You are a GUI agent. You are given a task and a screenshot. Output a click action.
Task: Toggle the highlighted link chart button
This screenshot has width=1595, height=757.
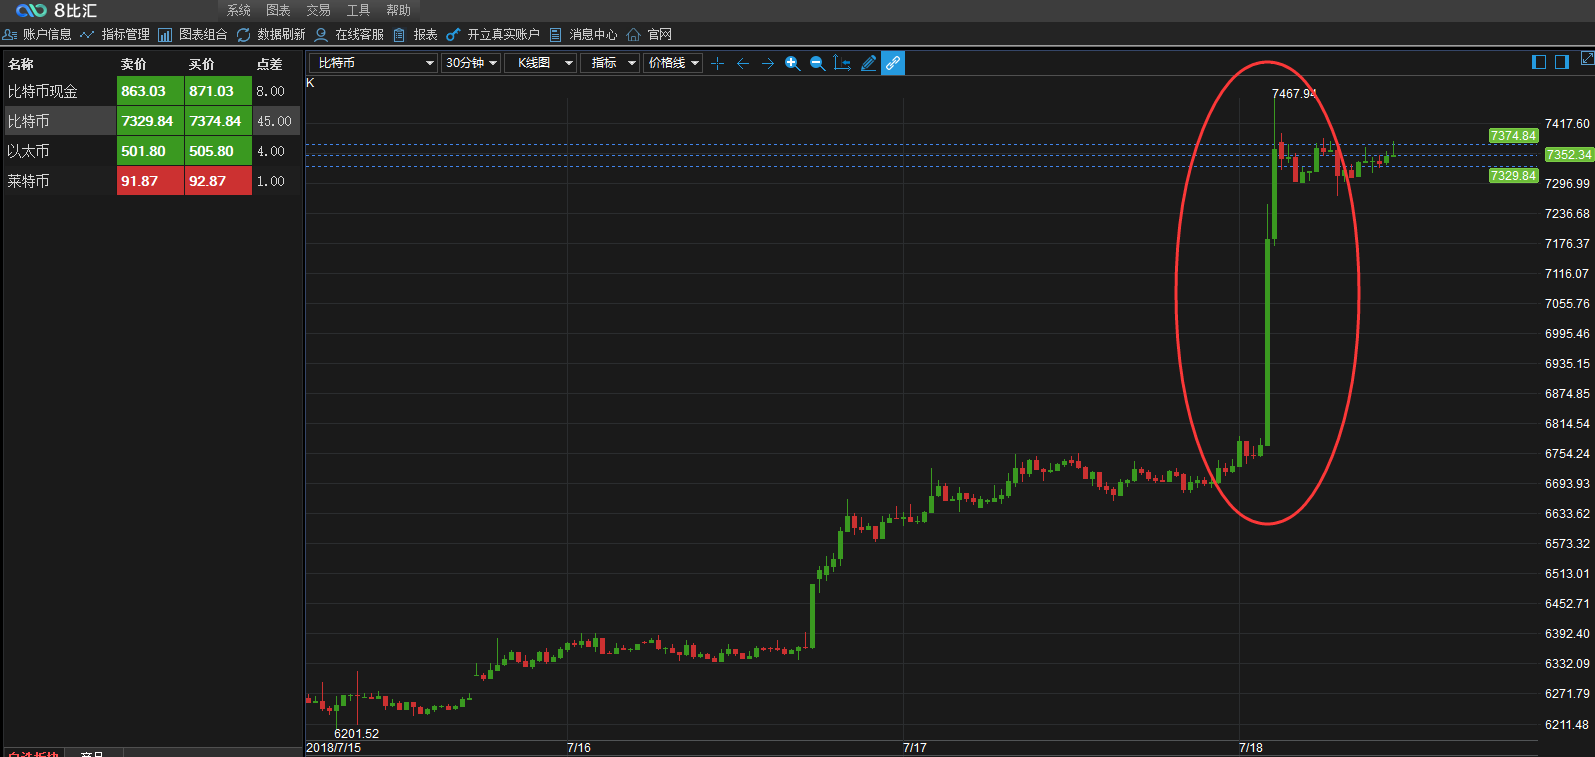[x=893, y=63]
